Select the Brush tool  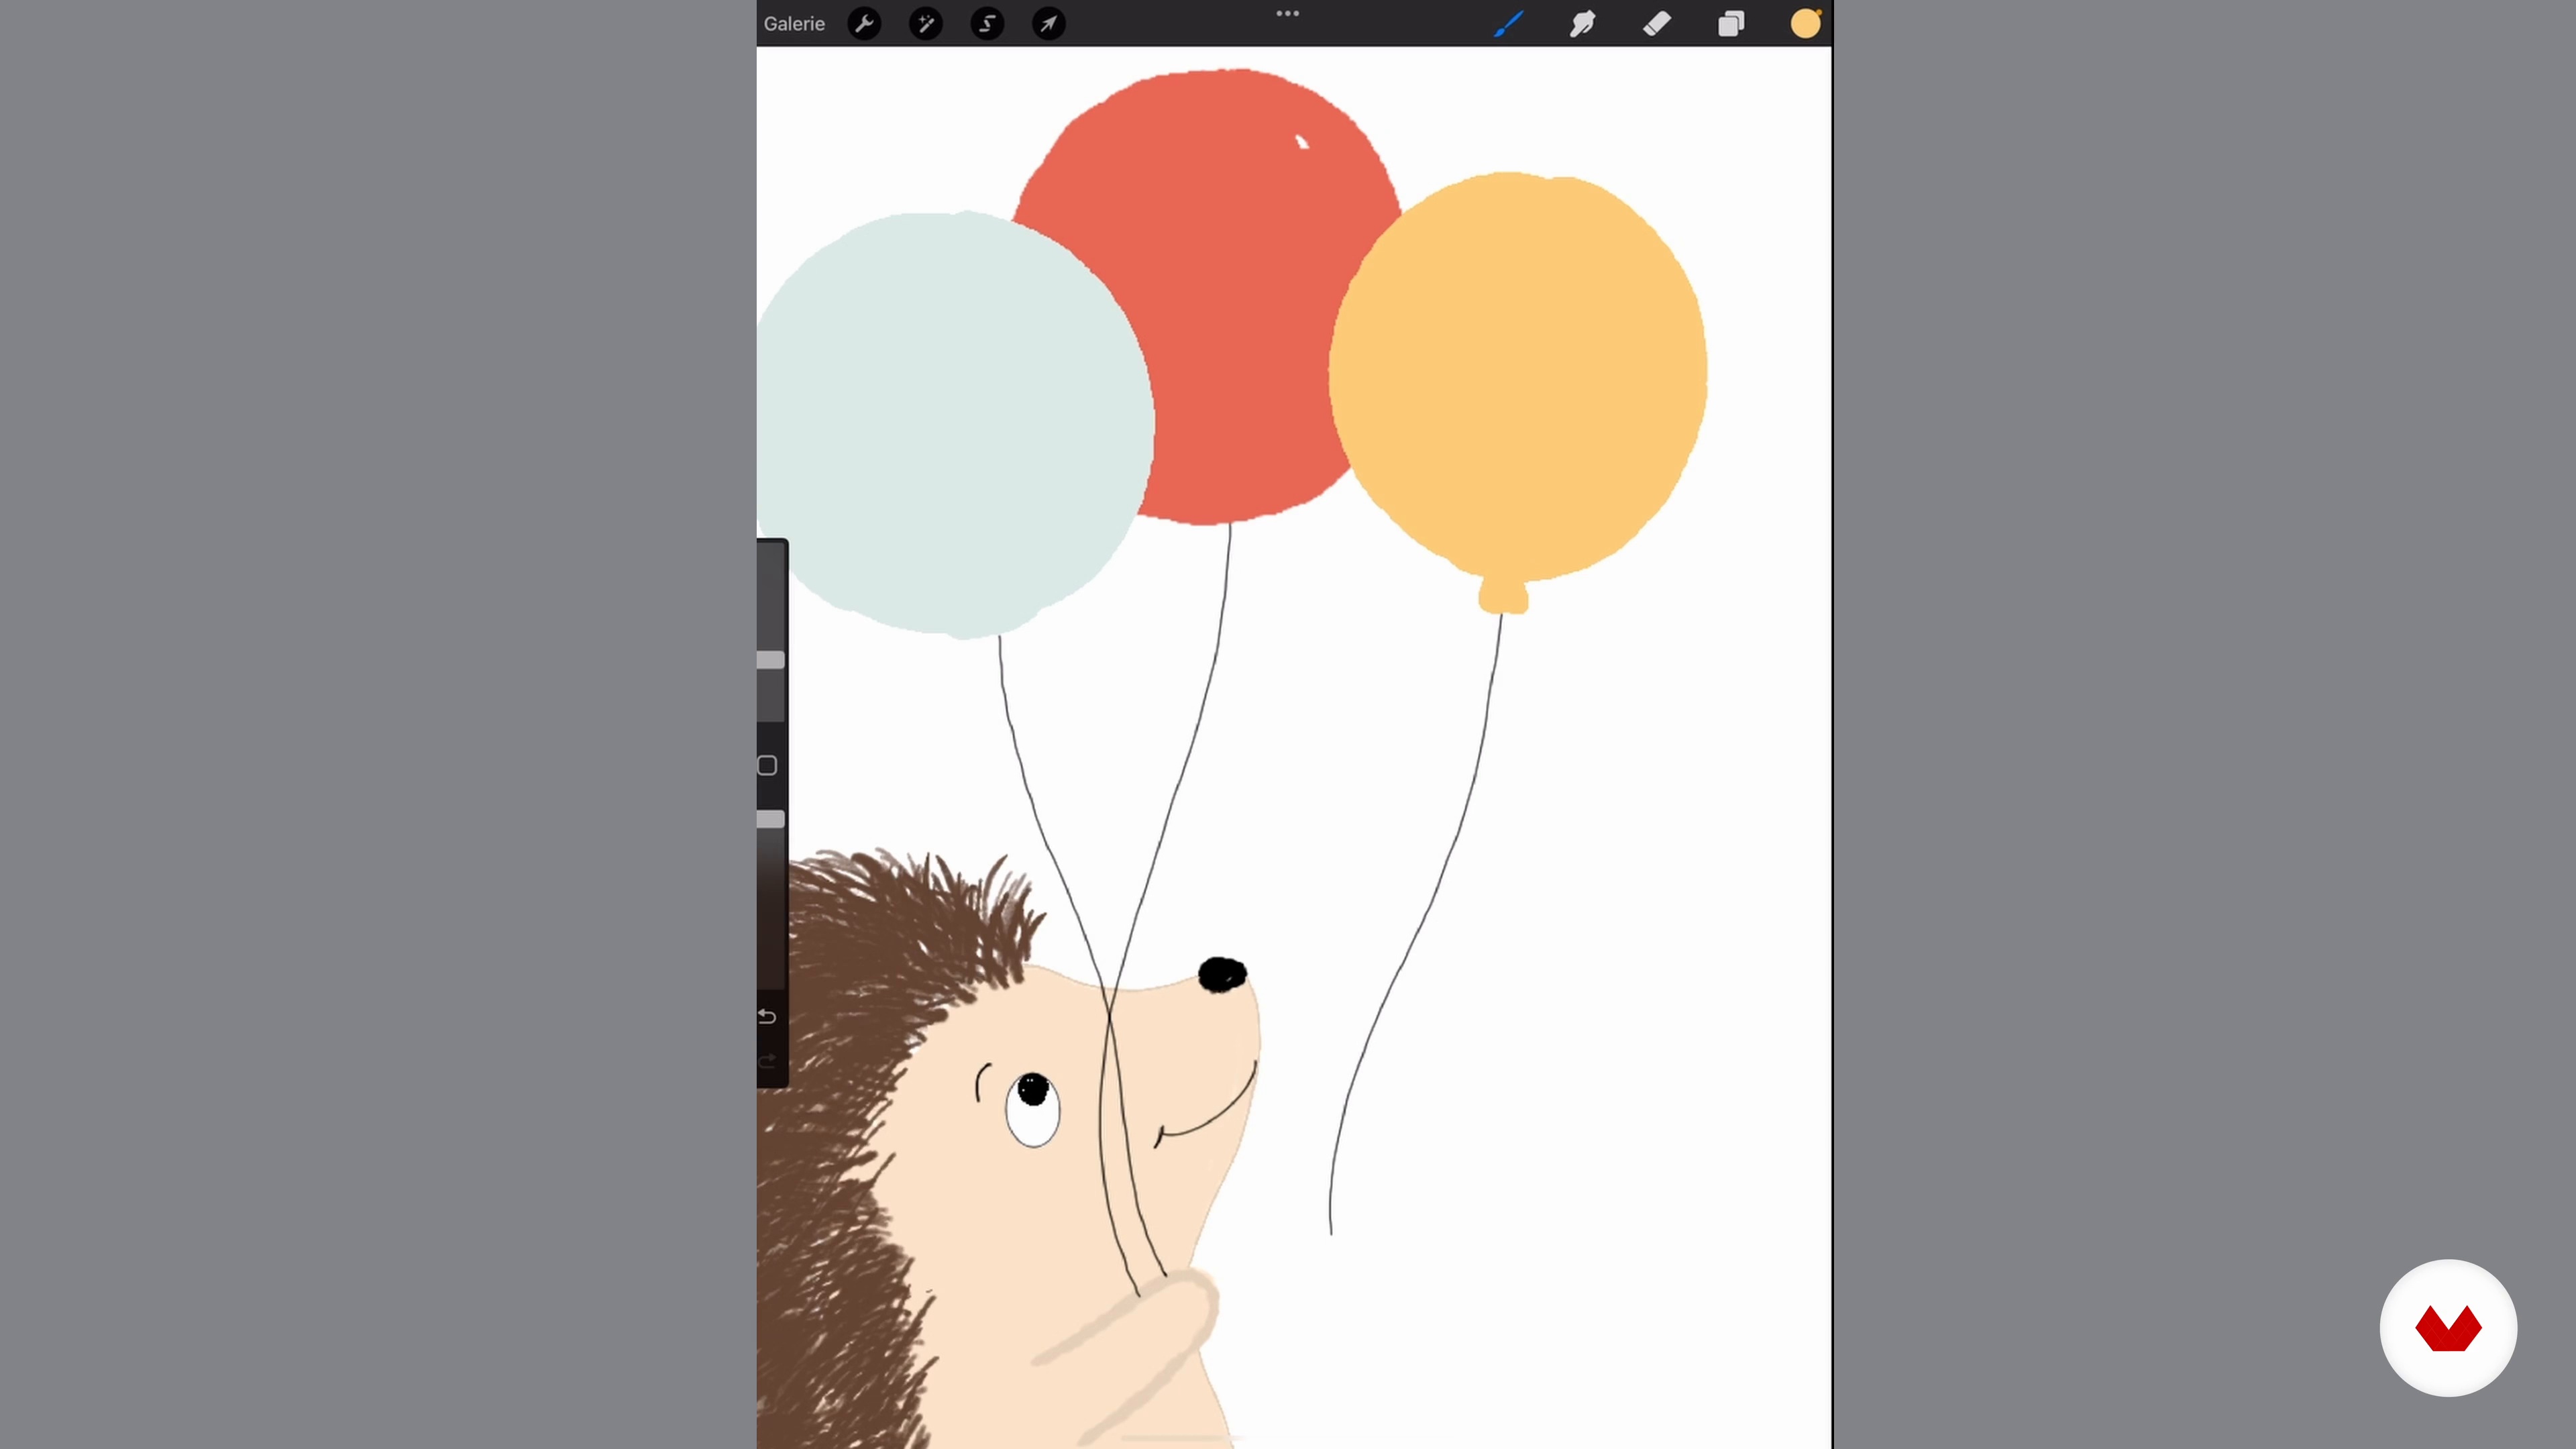[1508, 23]
